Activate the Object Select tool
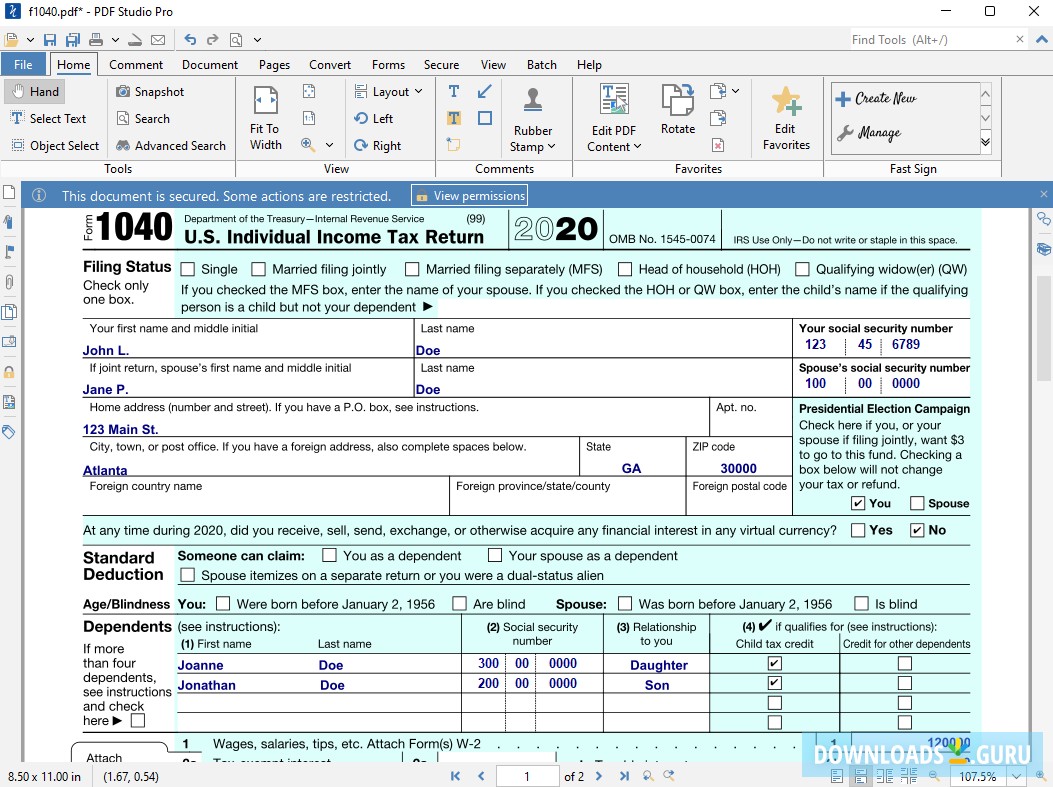Viewport: 1053px width, 787px height. tap(55, 146)
